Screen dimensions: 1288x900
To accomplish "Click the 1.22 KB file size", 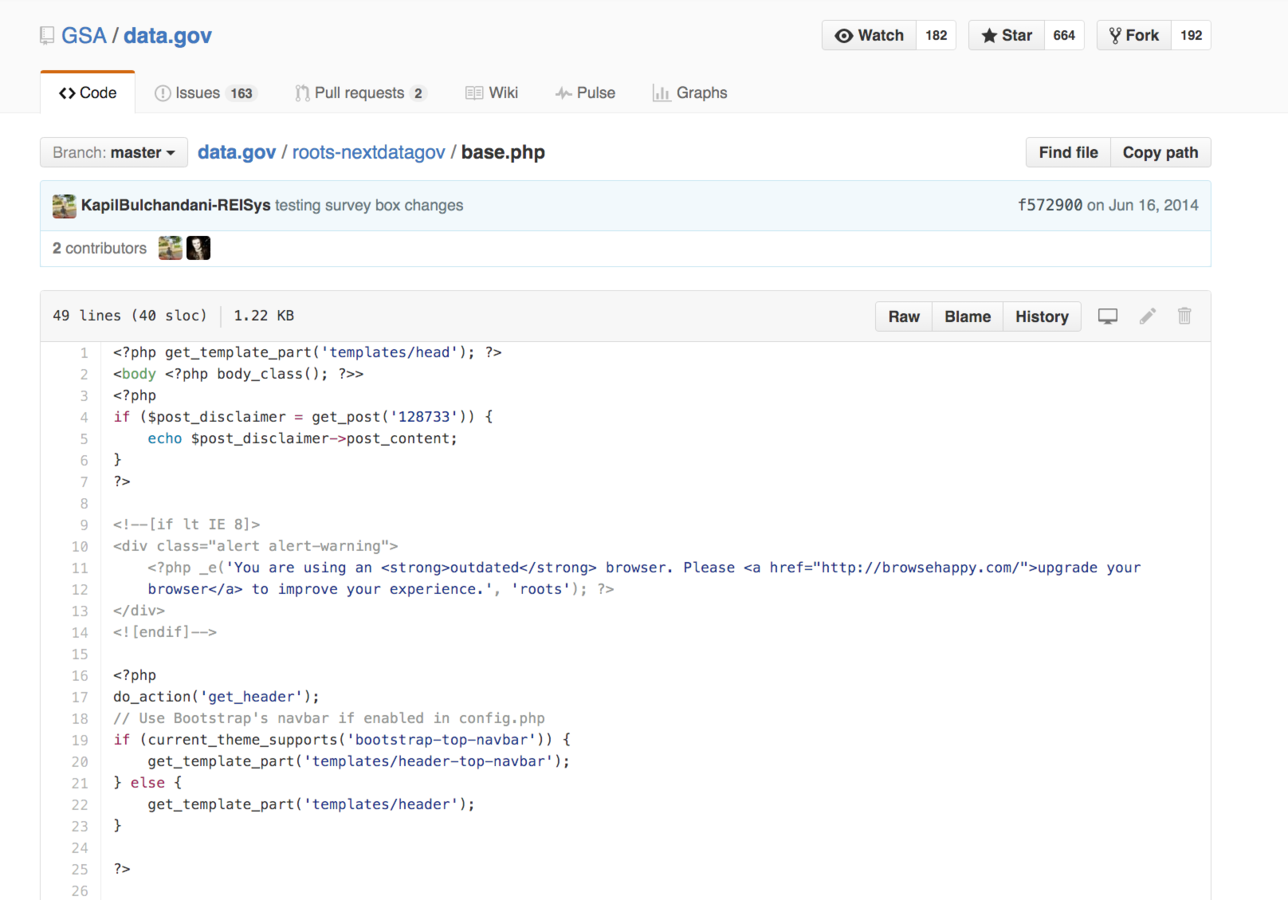I will [264, 316].
